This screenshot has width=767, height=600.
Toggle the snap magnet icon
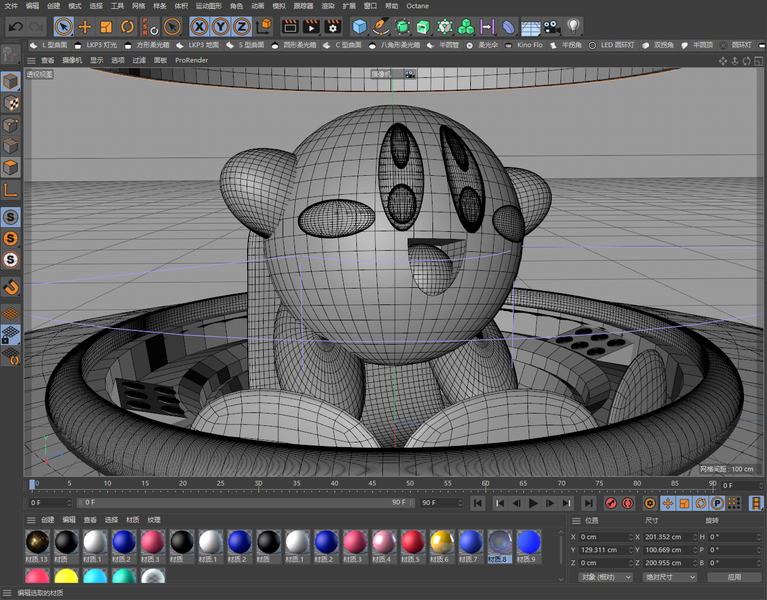click(x=10, y=287)
